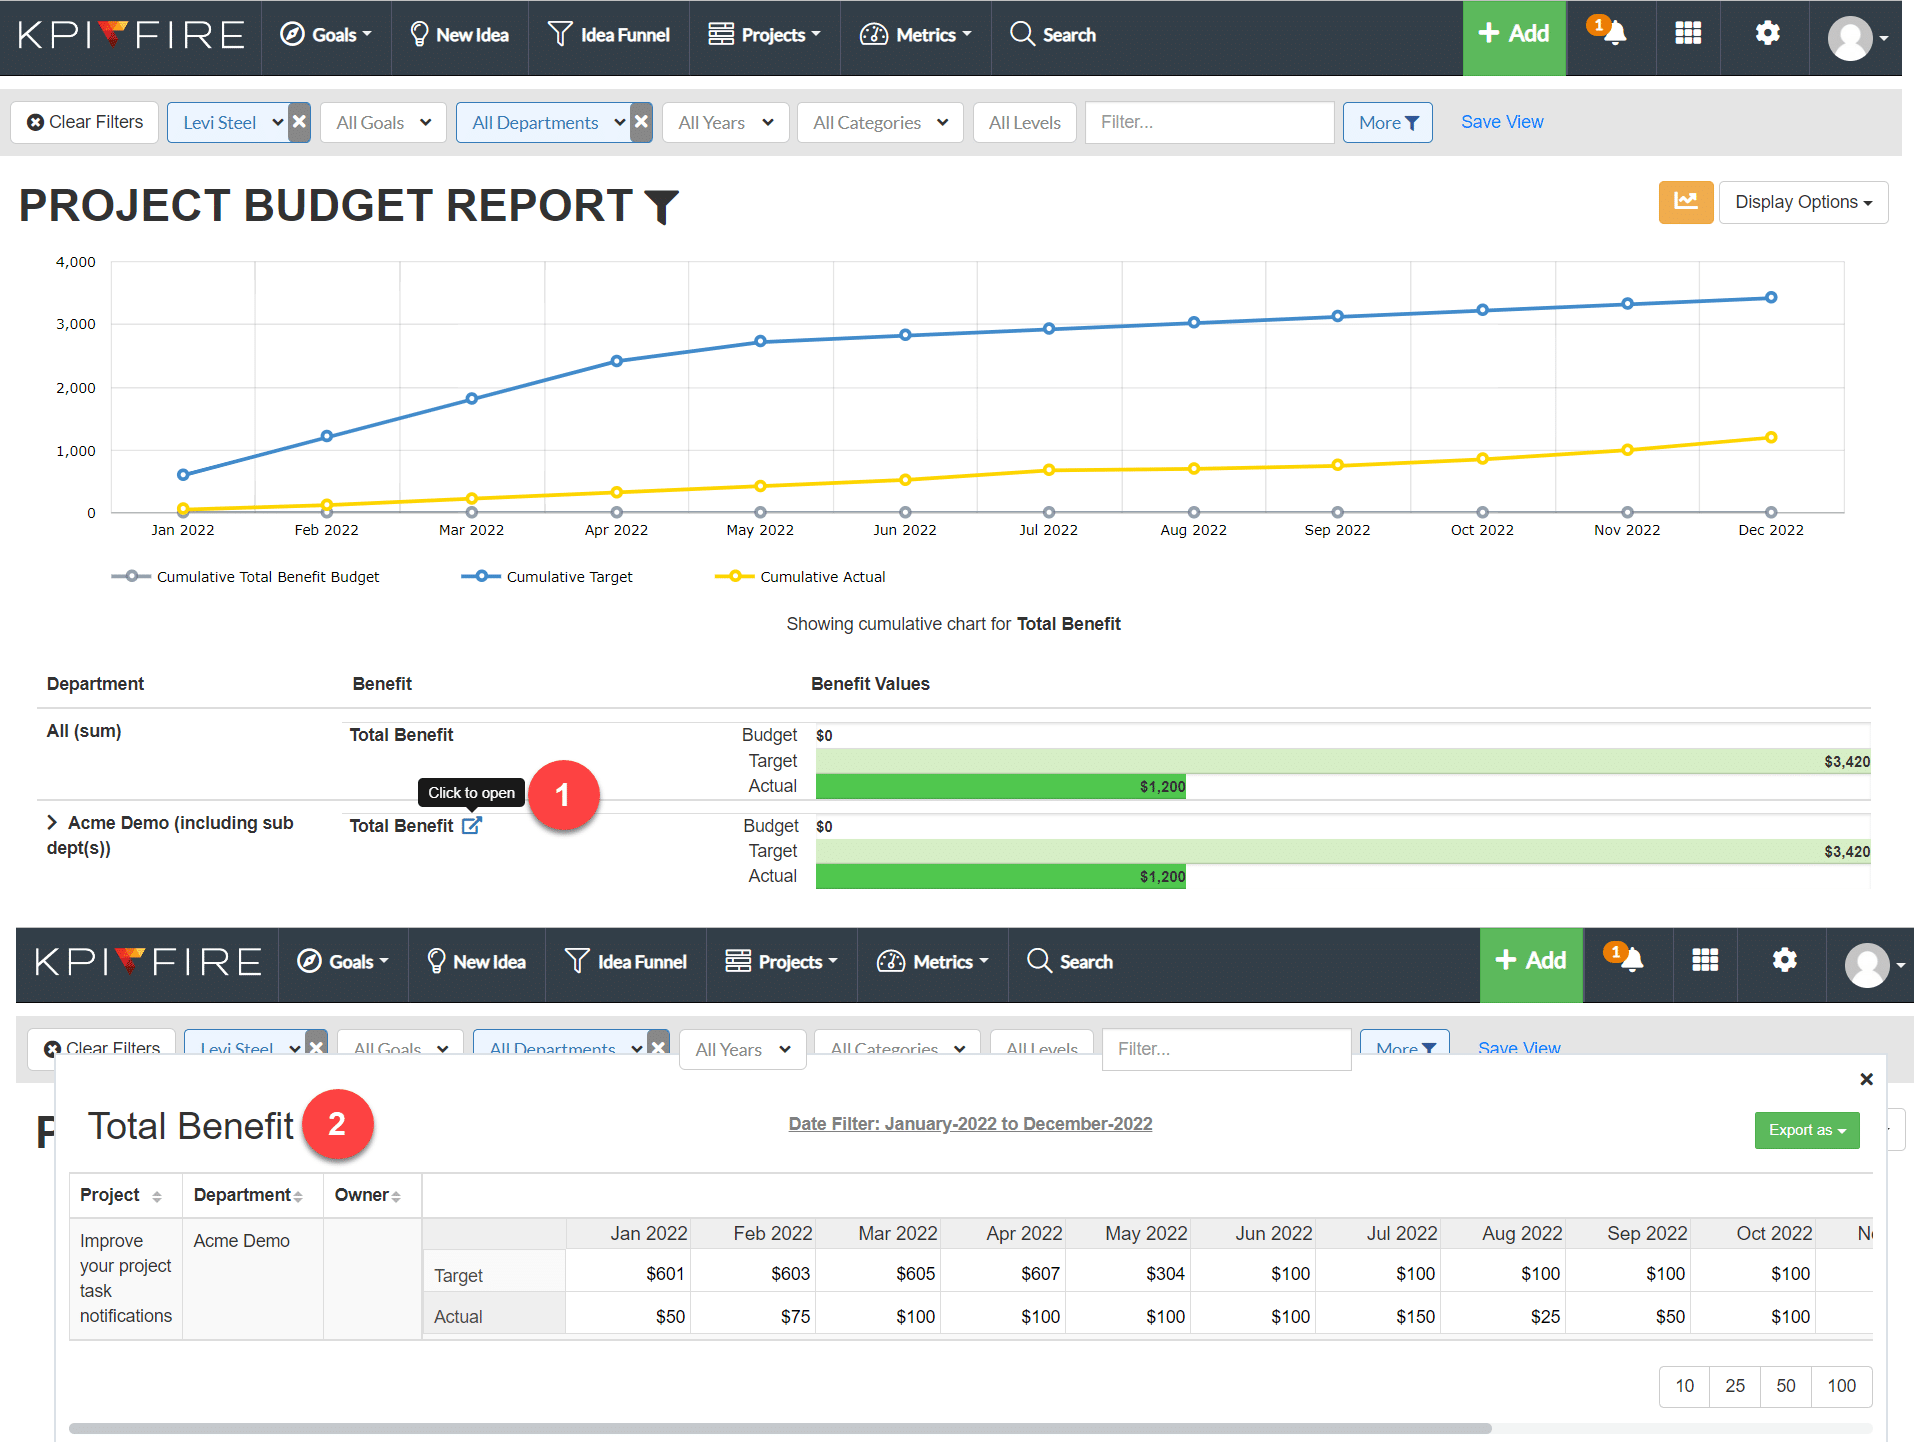Image resolution: width=1914 pixels, height=1442 pixels.
Task: Open the Levi Steel owner dropdown
Action: coord(227,122)
